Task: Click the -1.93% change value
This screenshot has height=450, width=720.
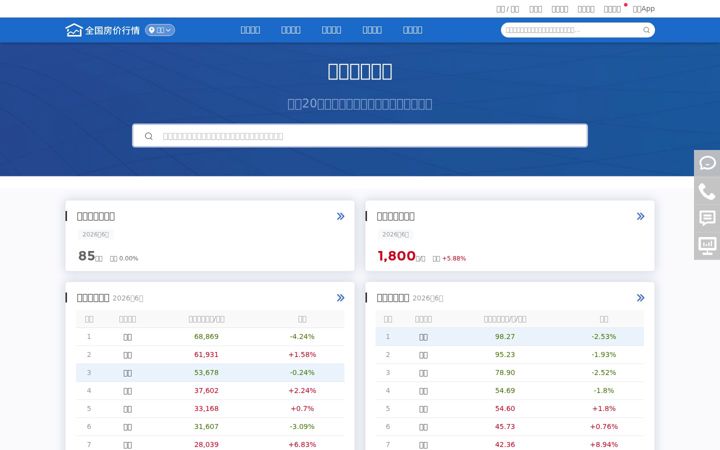Action: pos(604,354)
